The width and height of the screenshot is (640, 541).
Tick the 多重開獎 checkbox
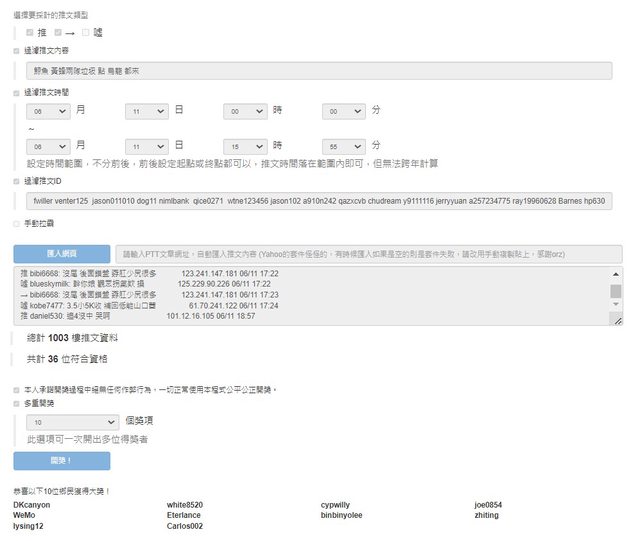click(x=17, y=404)
